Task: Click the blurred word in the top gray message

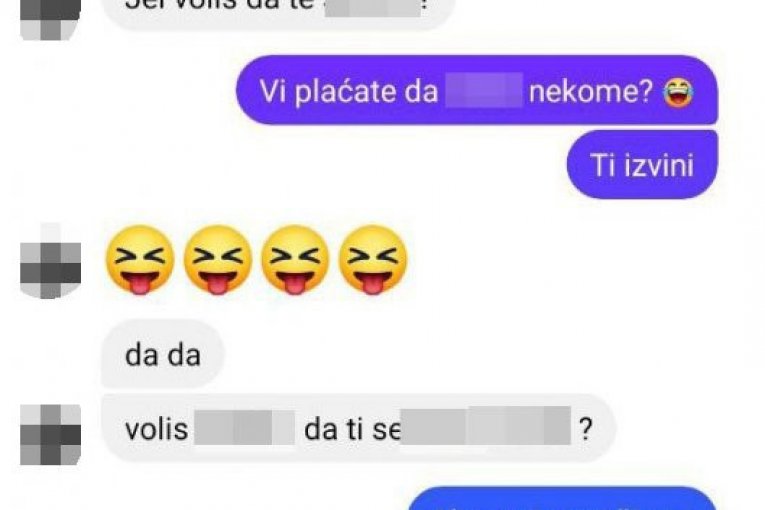Action: pyautogui.click(x=373, y=8)
